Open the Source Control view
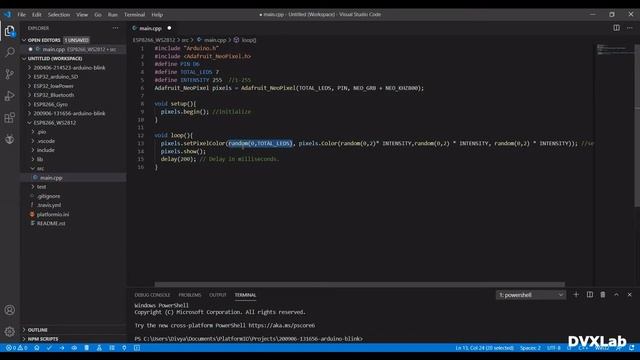This screenshot has height=360, width=640. [10, 74]
